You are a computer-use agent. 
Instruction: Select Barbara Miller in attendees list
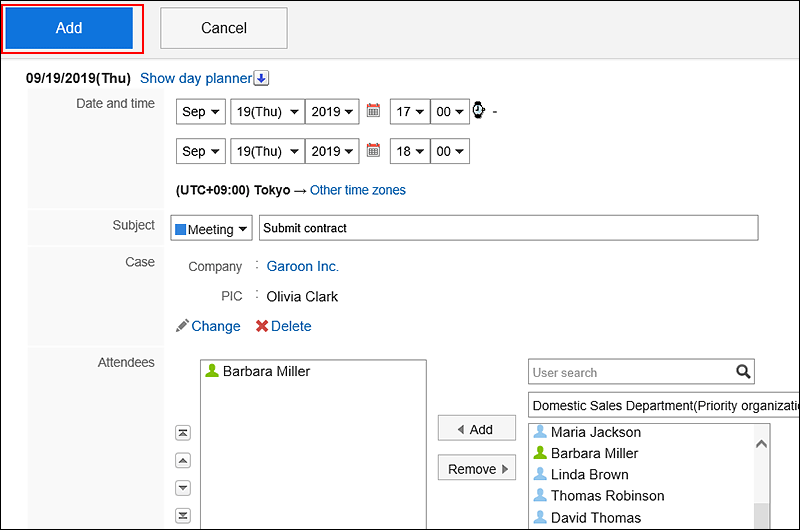click(x=266, y=371)
